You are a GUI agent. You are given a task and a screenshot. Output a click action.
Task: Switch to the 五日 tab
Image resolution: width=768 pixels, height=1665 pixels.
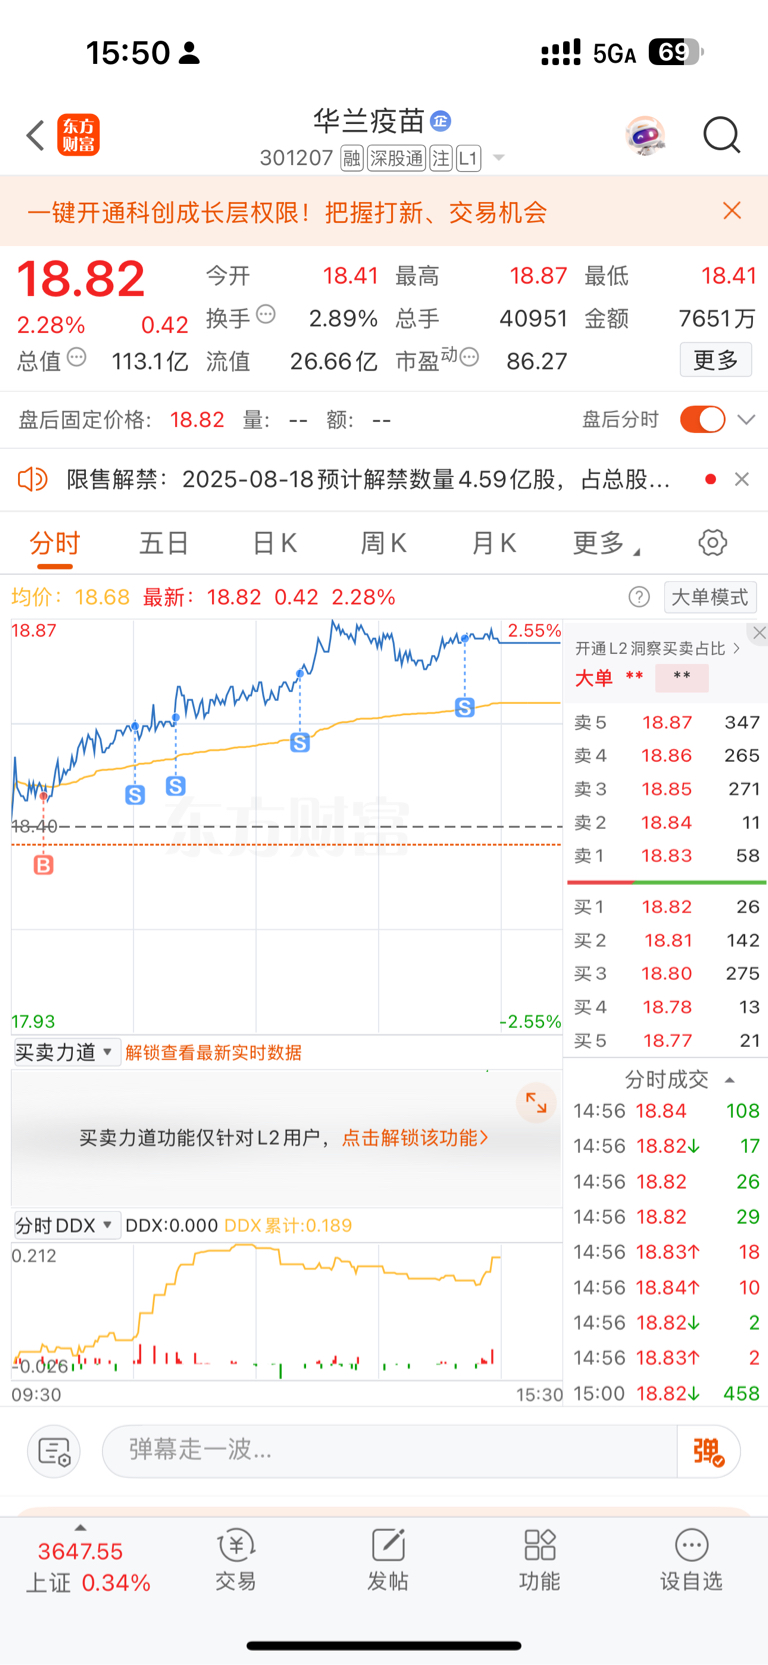(164, 543)
